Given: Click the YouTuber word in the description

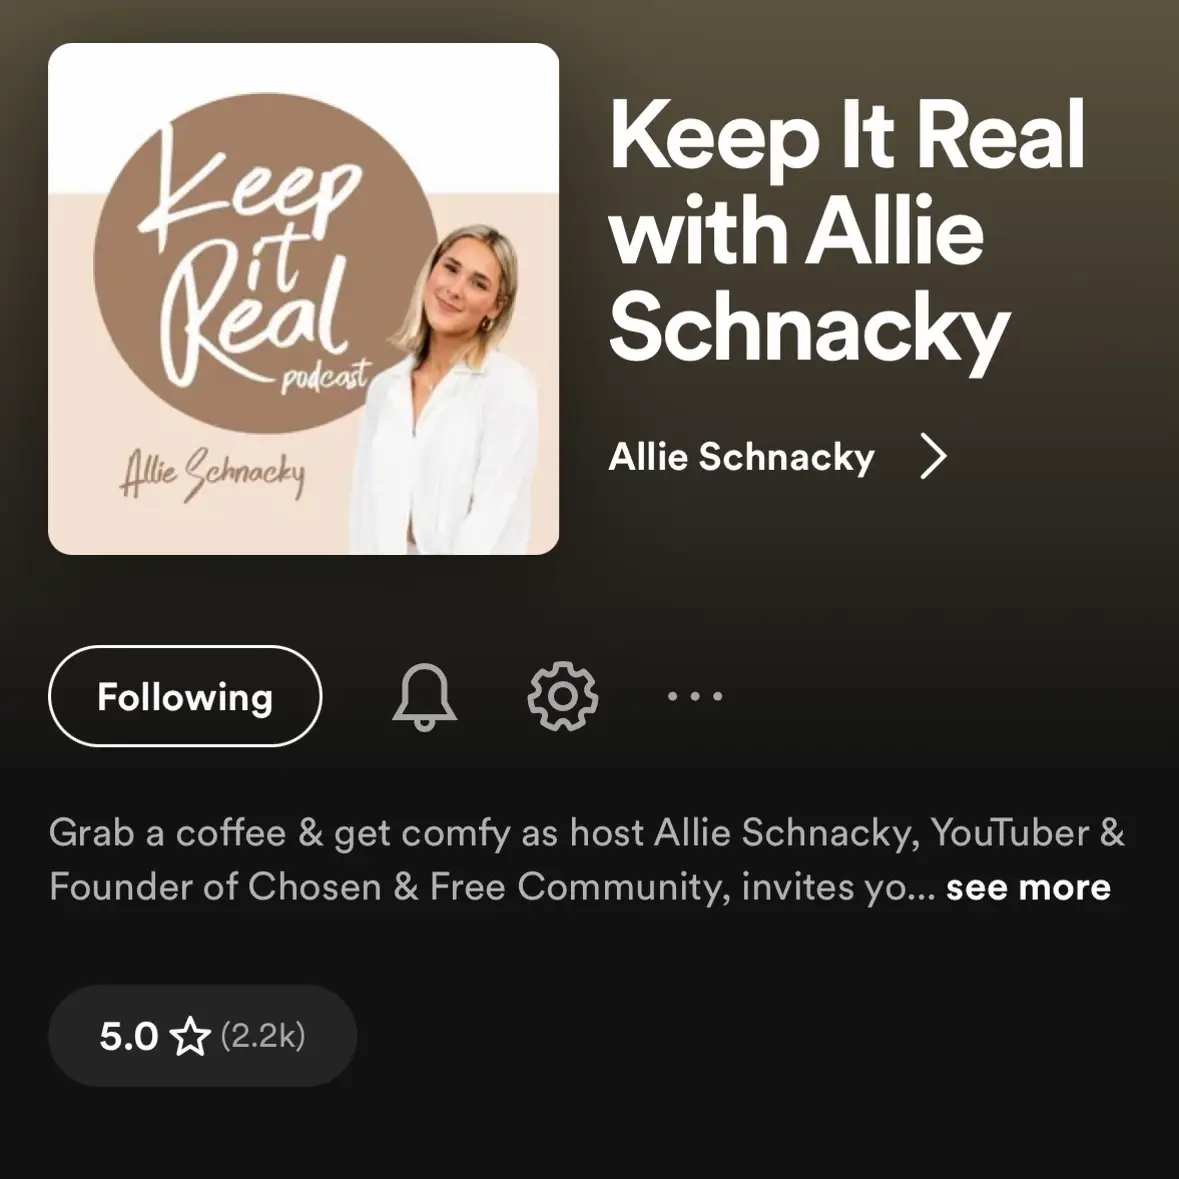Looking at the screenshot, I should (1010, 833).
